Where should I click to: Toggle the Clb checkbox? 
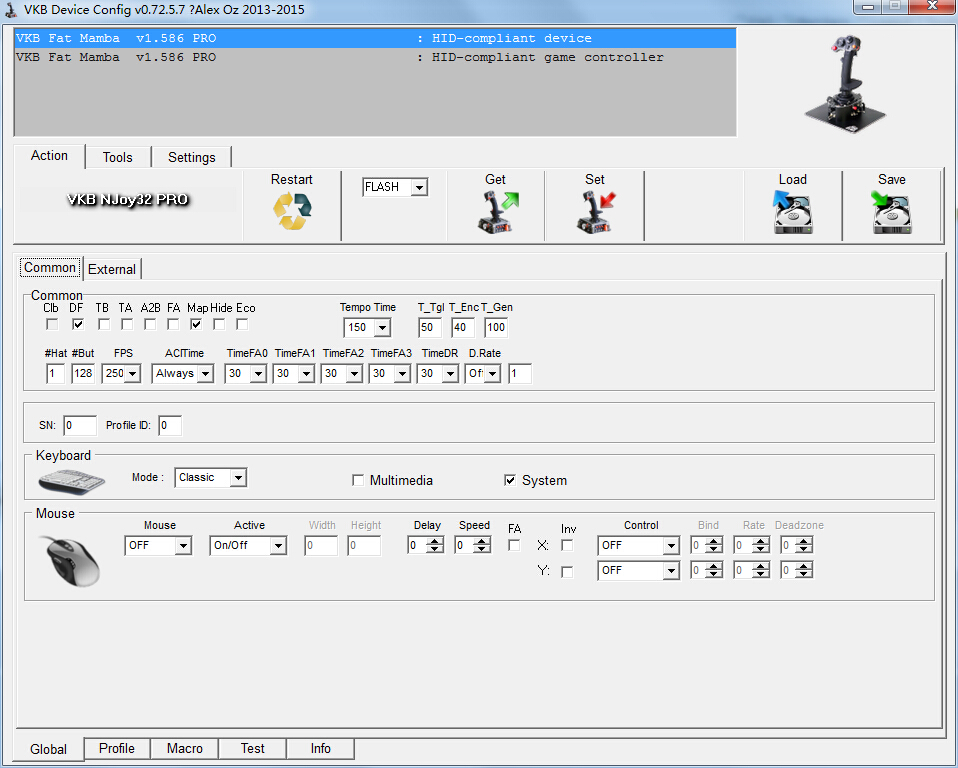coord(53,324)
